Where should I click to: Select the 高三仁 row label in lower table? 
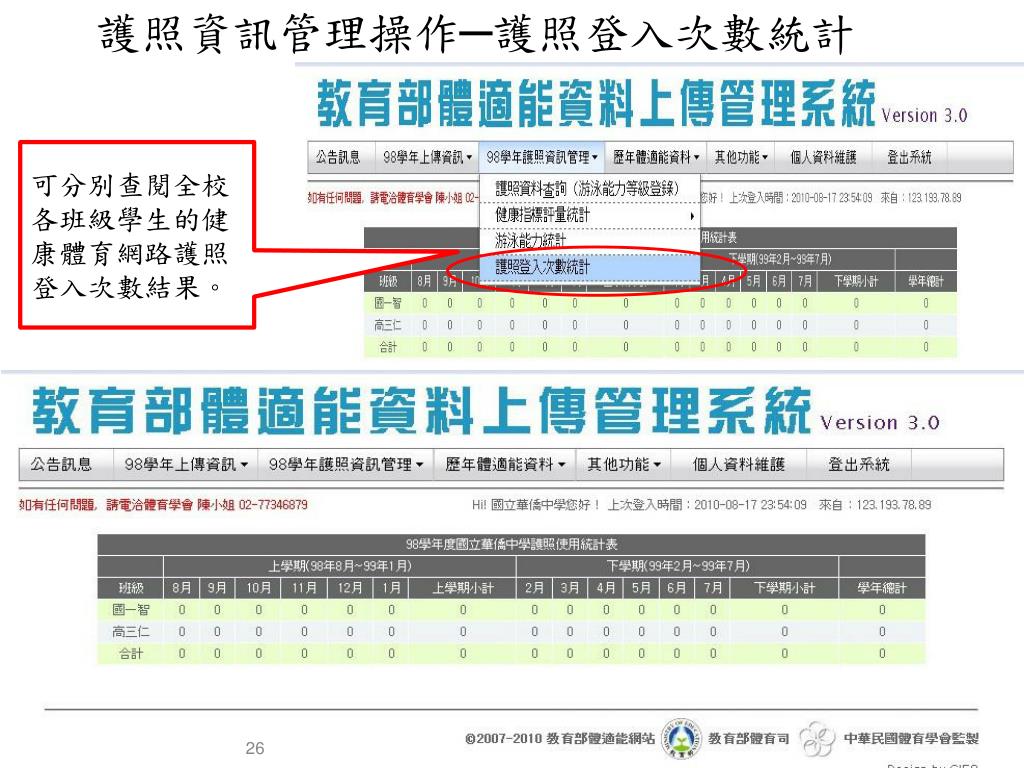tap(131, 632)
